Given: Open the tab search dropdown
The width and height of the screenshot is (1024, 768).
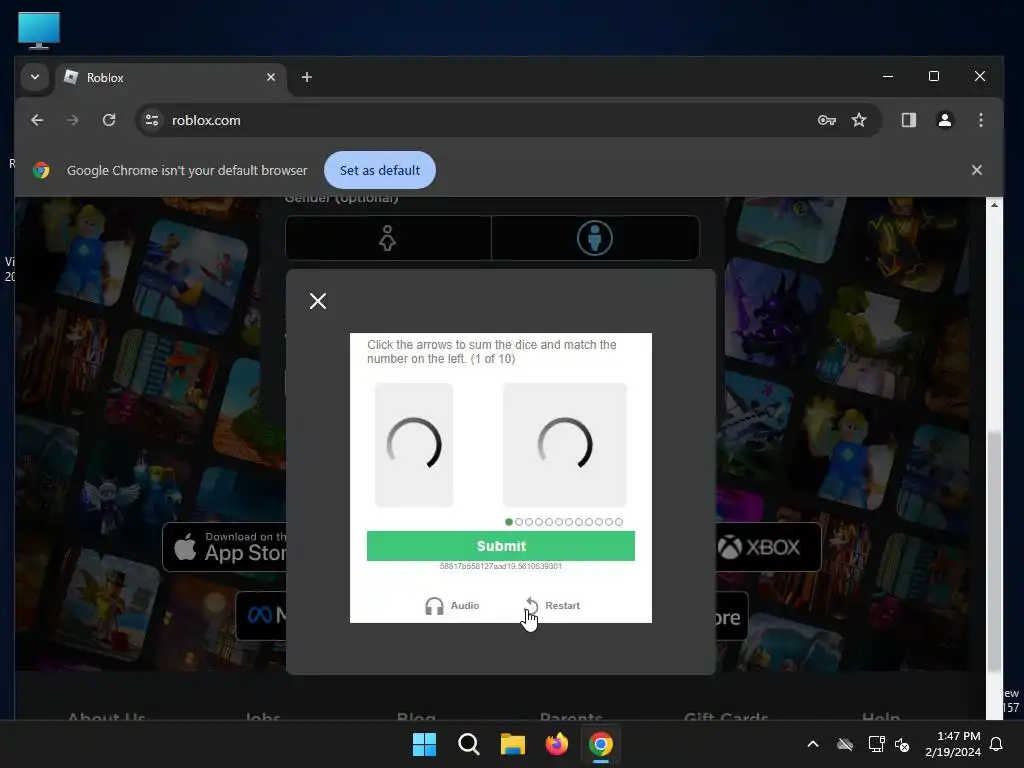Looking at the screenshot, I should point(35,77).
